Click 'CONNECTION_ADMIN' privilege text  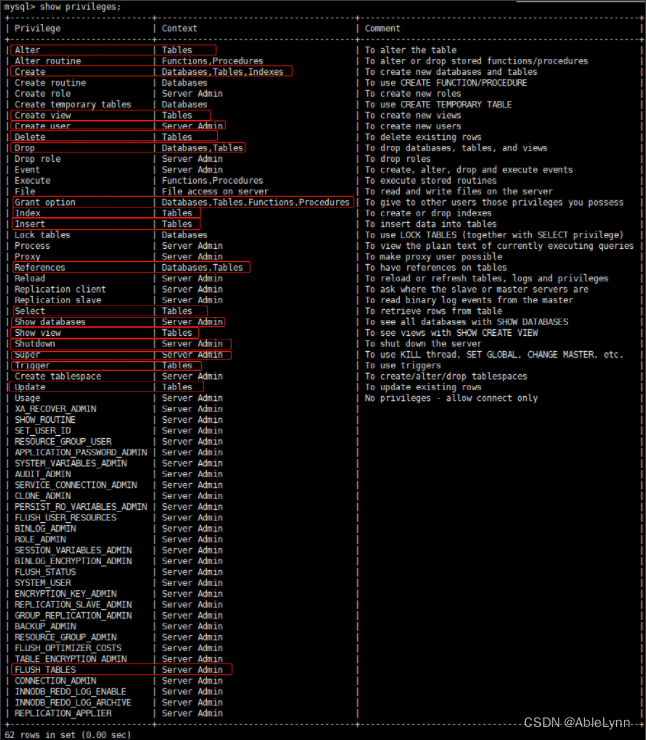(x=55, y=681)
